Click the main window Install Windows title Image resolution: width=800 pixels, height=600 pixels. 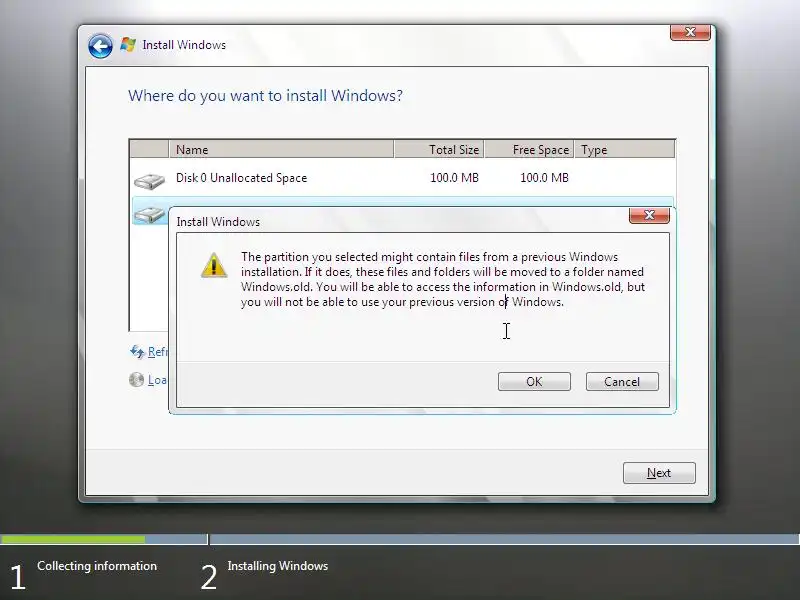[x=184, y=45]
